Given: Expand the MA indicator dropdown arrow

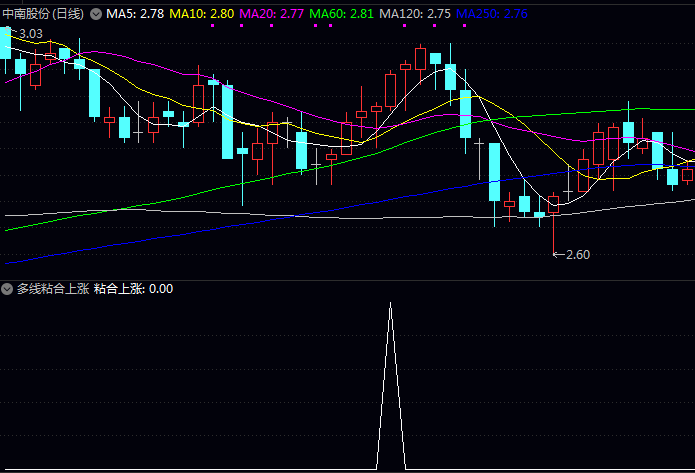Looking at the screenshot, I should click(x=96, y=14).
